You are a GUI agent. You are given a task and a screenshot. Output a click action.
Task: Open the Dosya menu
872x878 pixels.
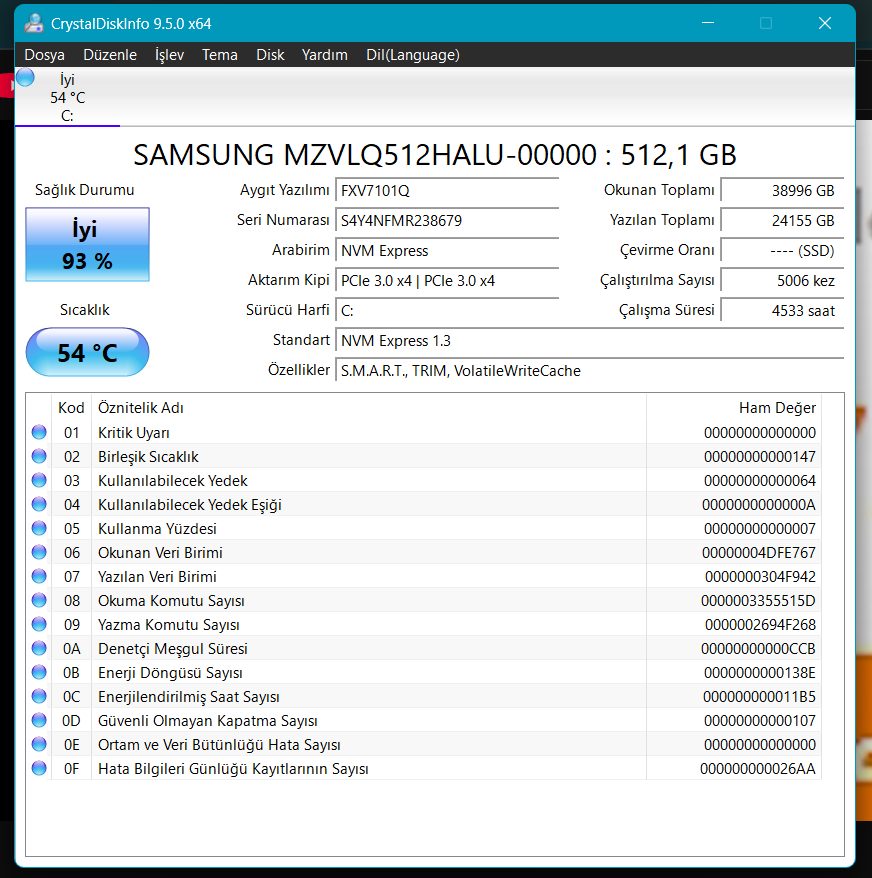[x=44, y=55]
